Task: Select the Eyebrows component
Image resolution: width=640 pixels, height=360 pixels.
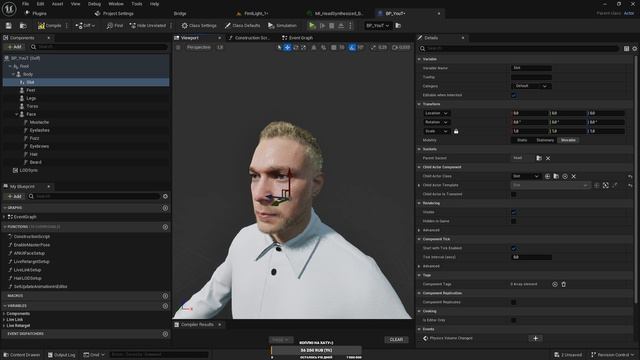Action: point(39,146)
